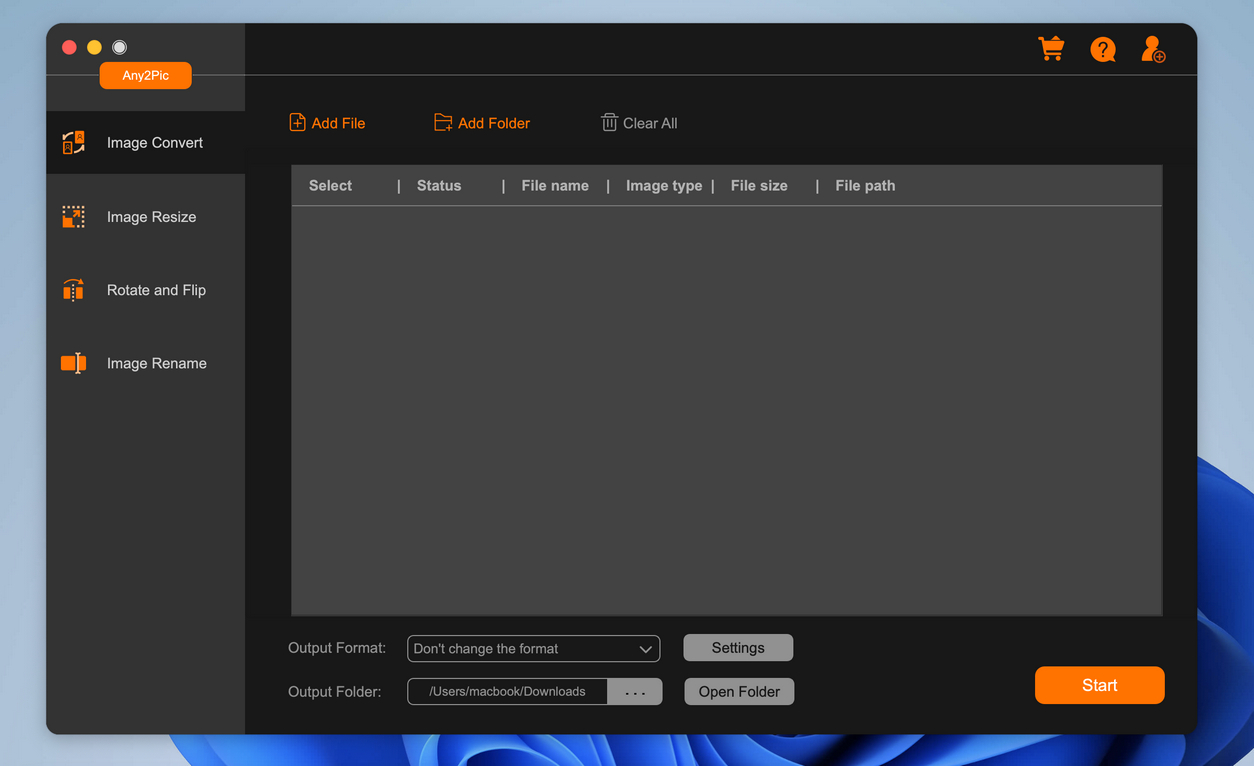1254x766 pixels.
Task: Open the shopping cart icon
Action: point(1051,48)
